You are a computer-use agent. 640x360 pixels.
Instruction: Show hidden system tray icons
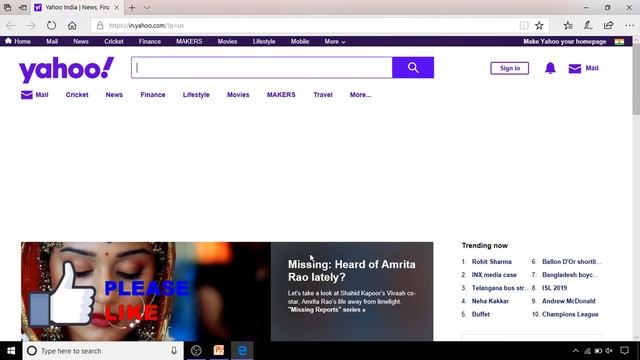pos(576,351)
